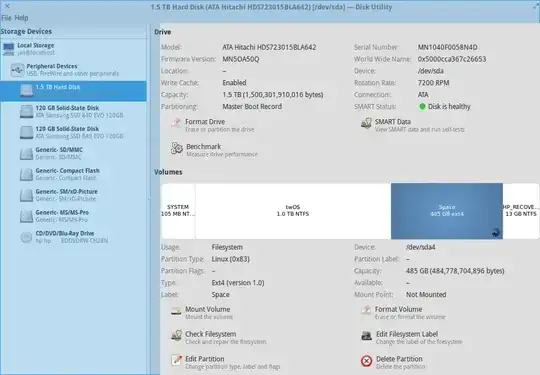Click the 485 GB volume capacity value
The image size is (540, 375).
(455, 271)
